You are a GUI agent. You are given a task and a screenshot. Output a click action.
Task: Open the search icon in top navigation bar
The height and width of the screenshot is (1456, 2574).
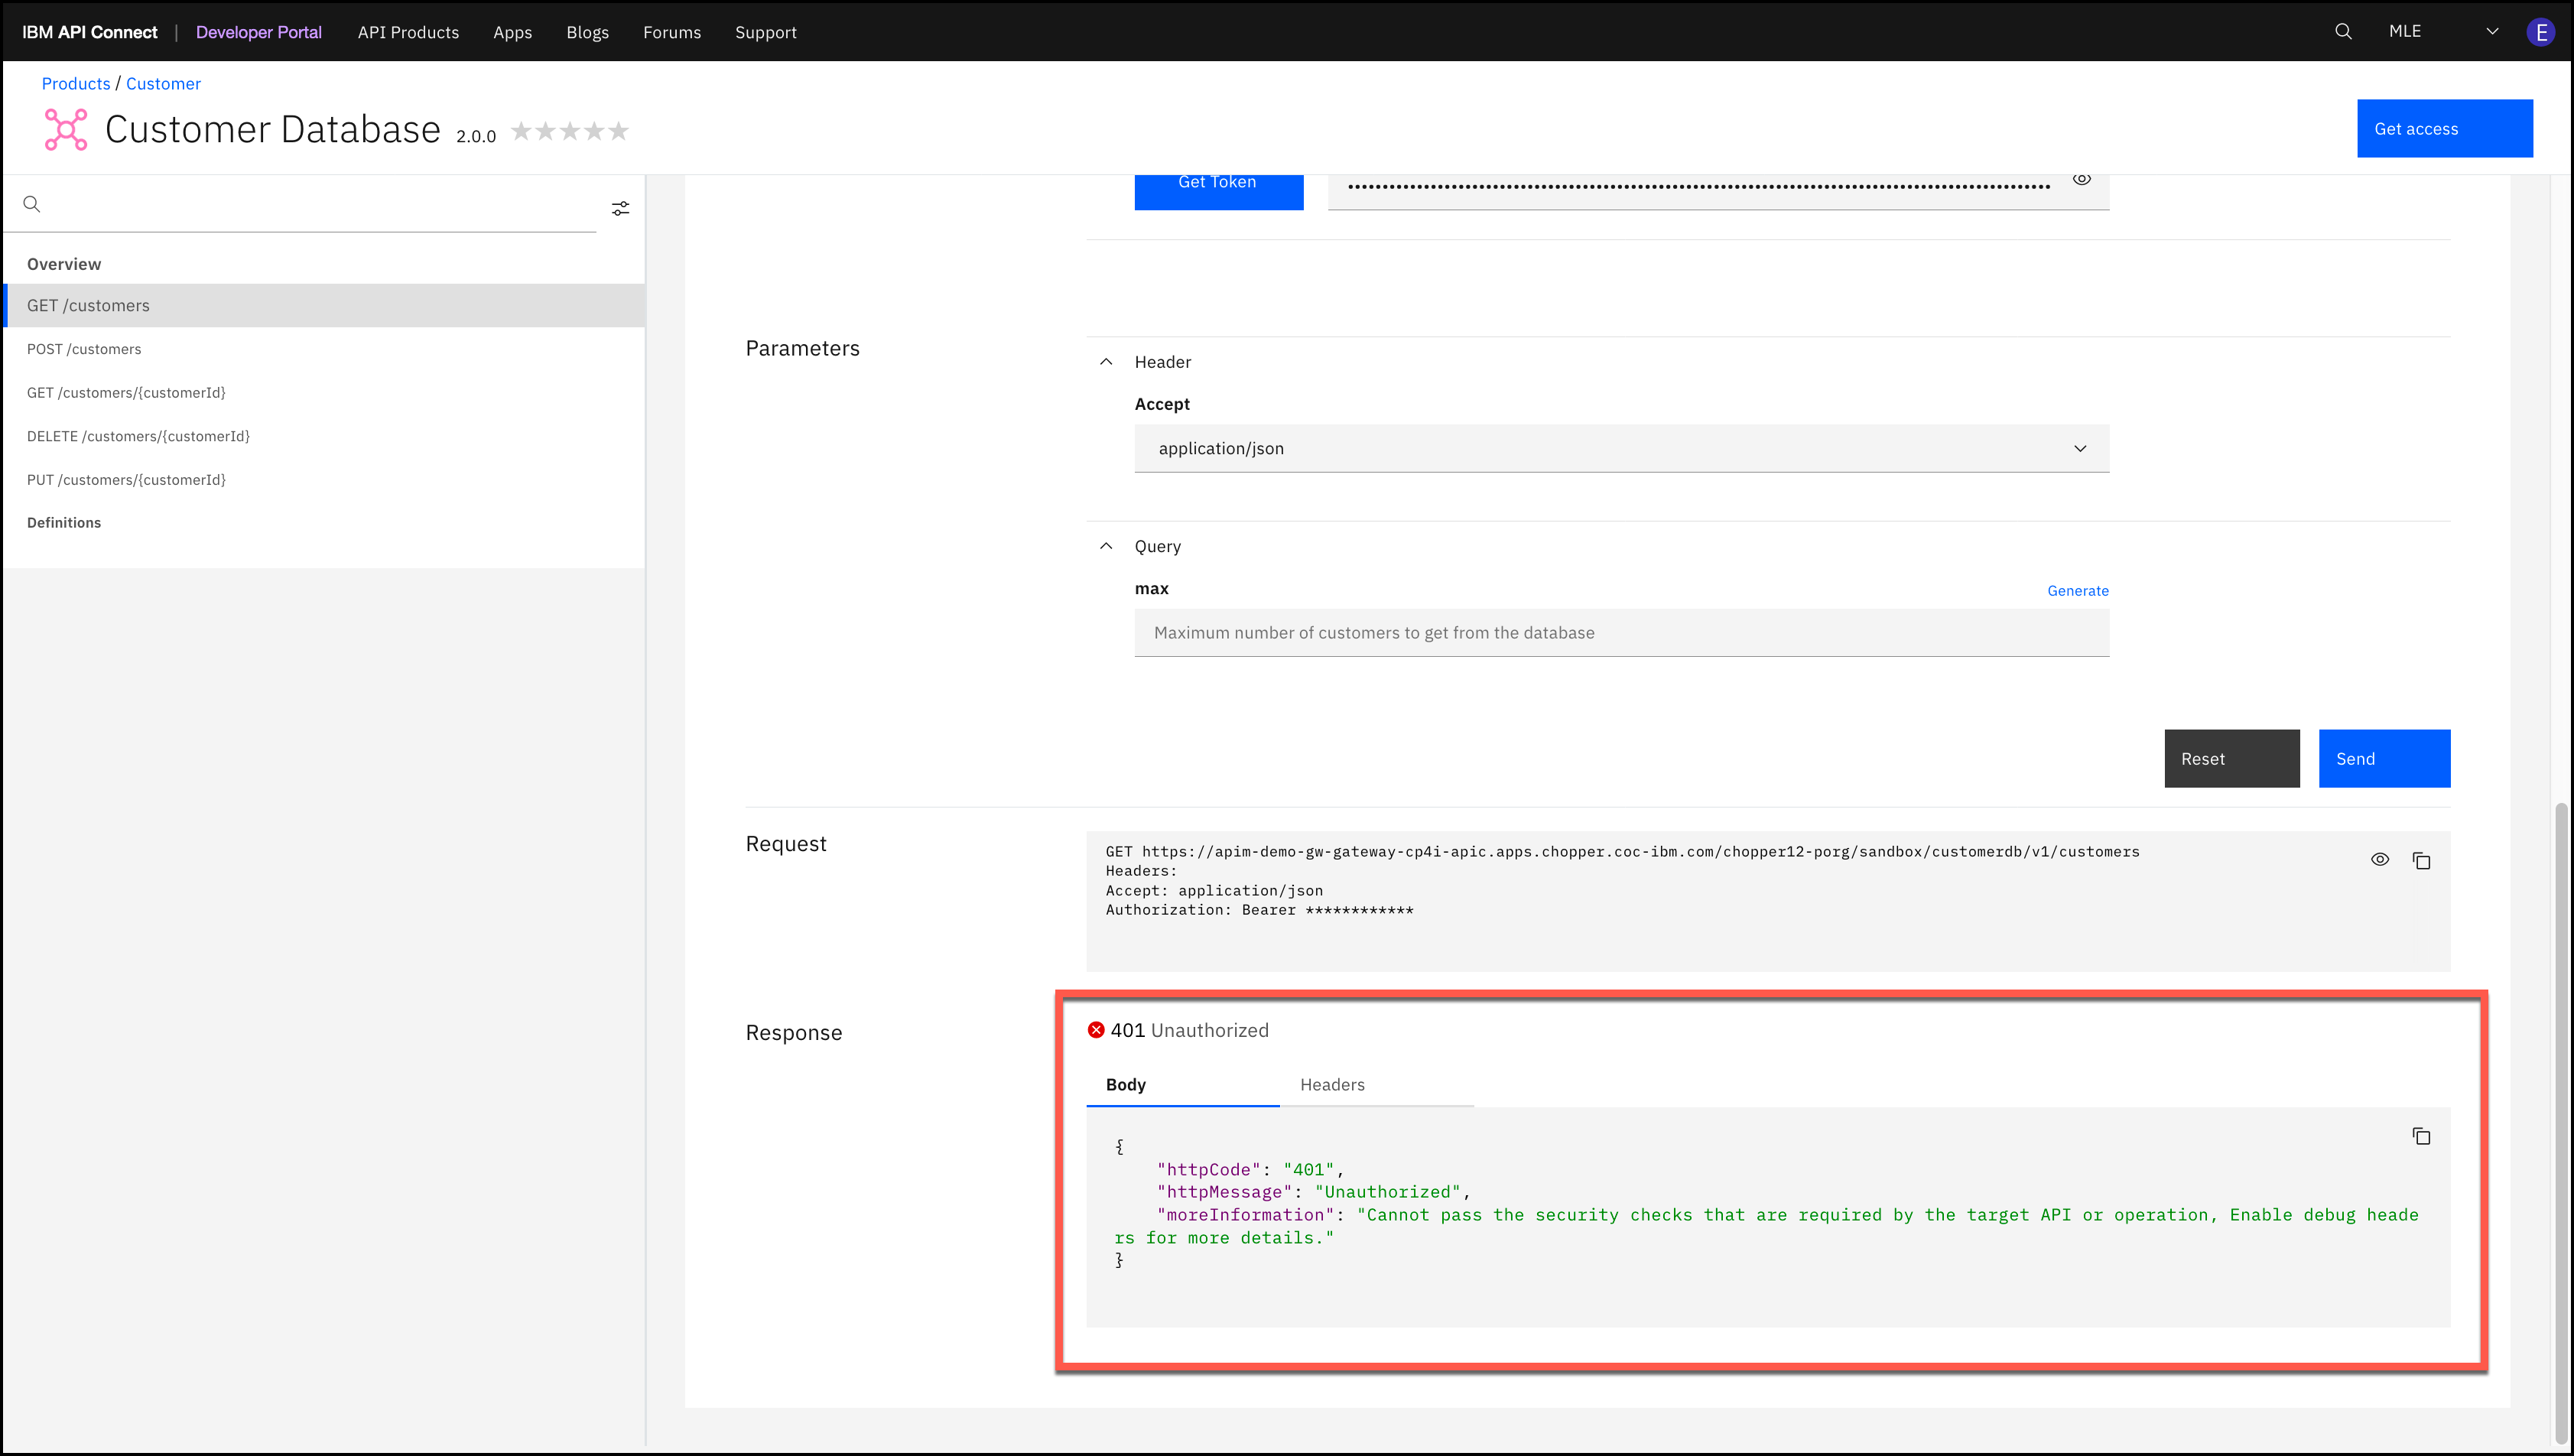point(2343,31)
